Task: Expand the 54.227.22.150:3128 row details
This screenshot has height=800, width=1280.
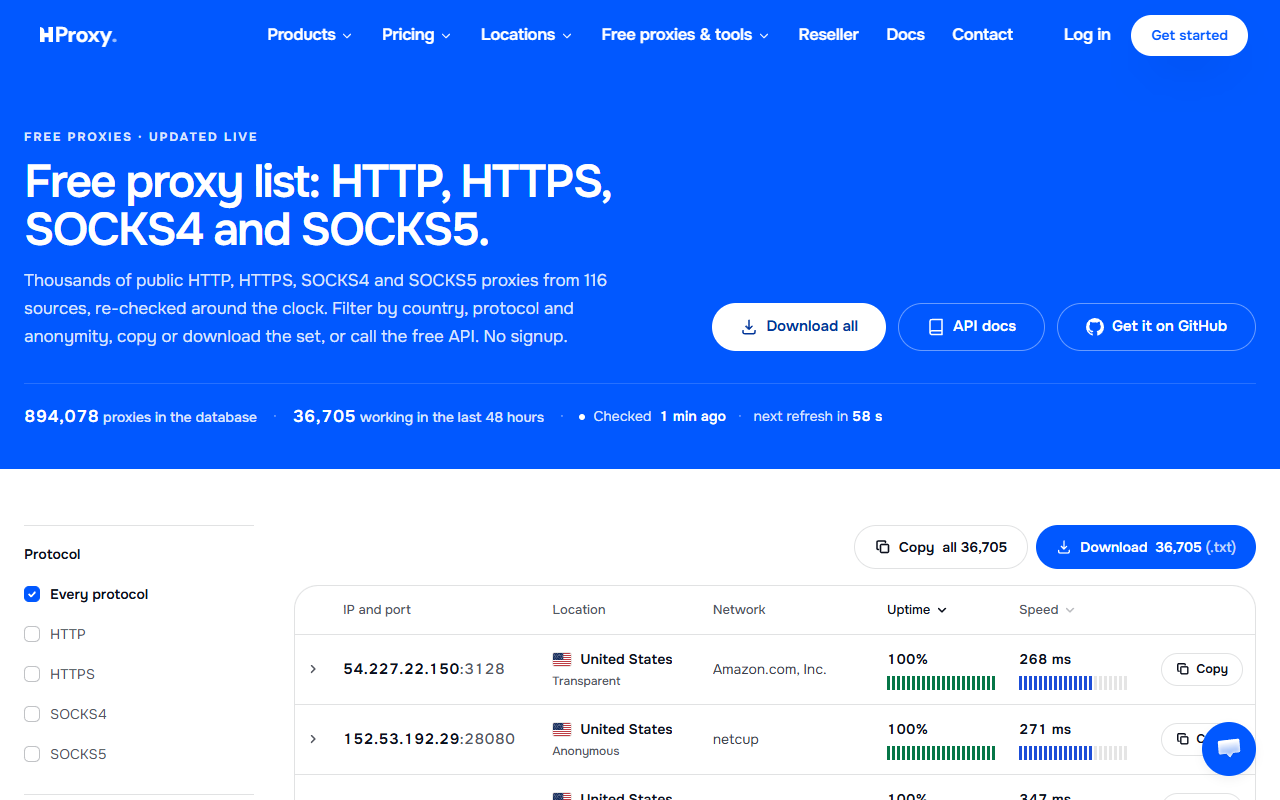Action: point(313,669)
